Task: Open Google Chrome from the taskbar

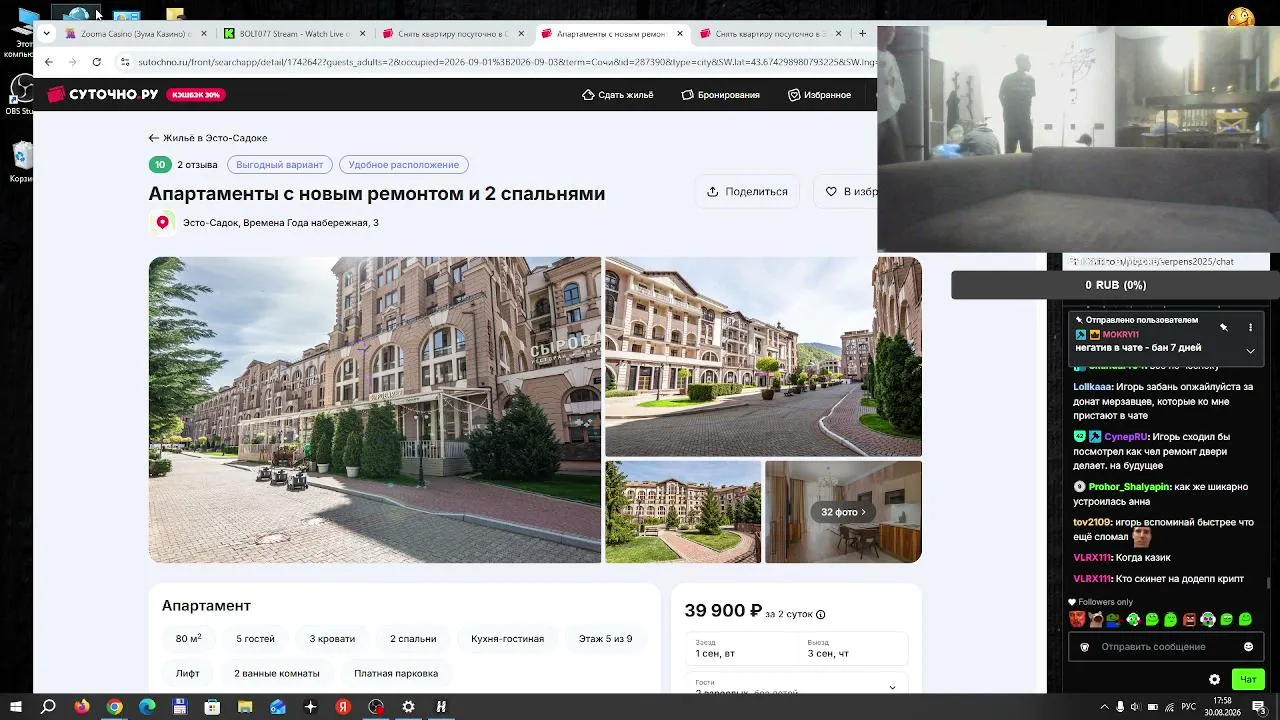Action: 114,707
